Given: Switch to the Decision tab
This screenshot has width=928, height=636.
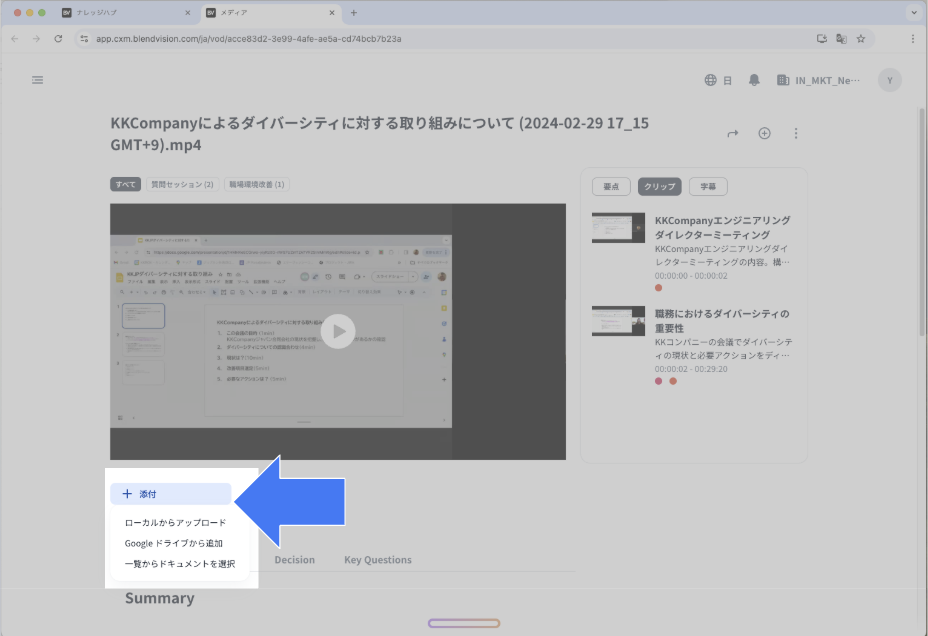Looking at the screenshot, I should [295, 560].
